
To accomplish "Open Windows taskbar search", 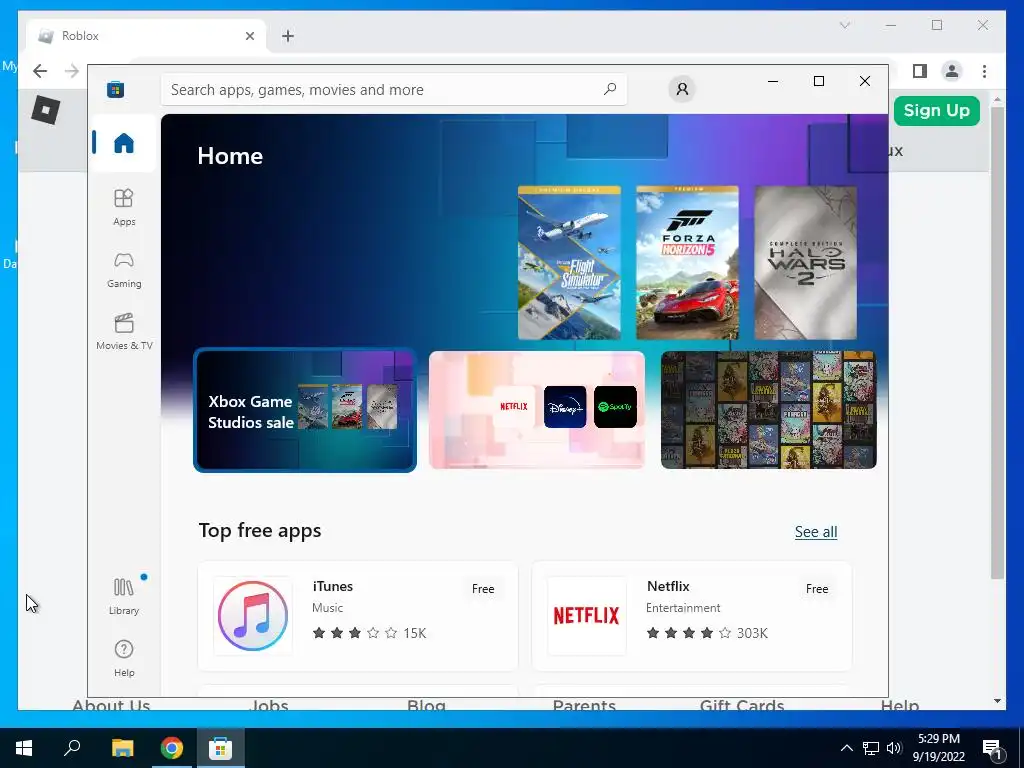I will point(72,748).
